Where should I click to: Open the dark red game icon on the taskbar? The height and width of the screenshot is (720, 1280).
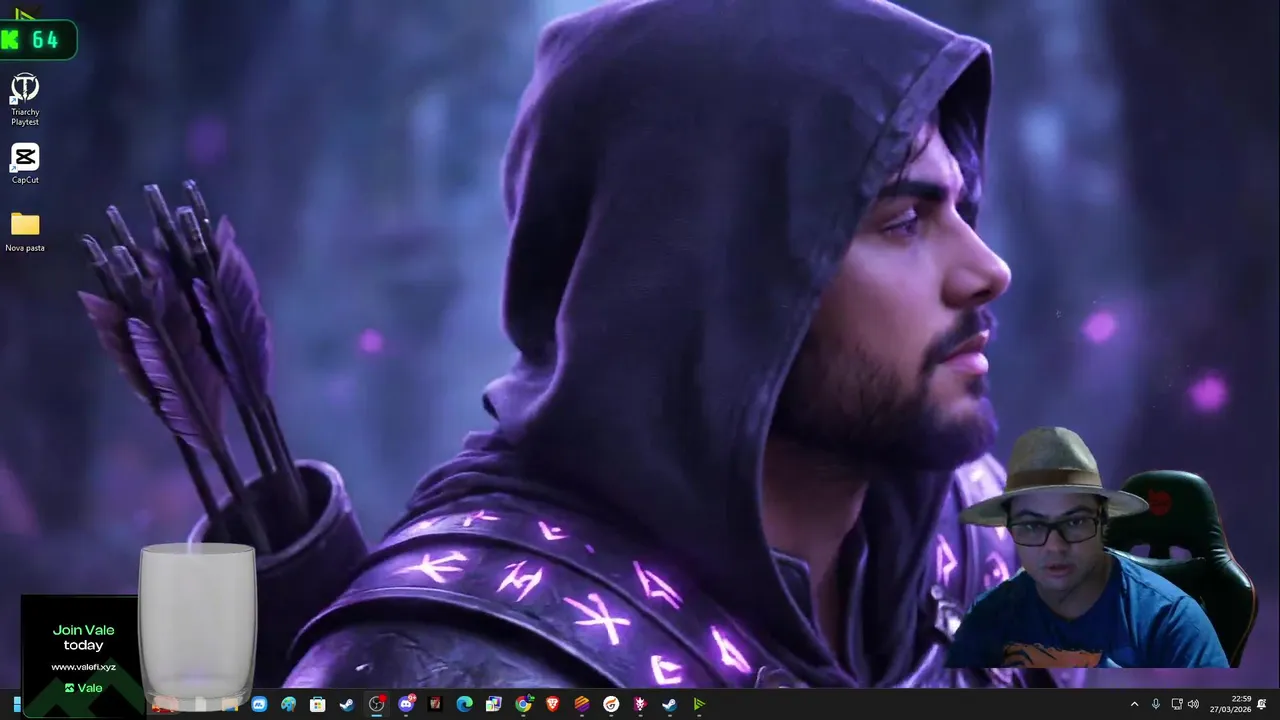(x=435, y=704)
